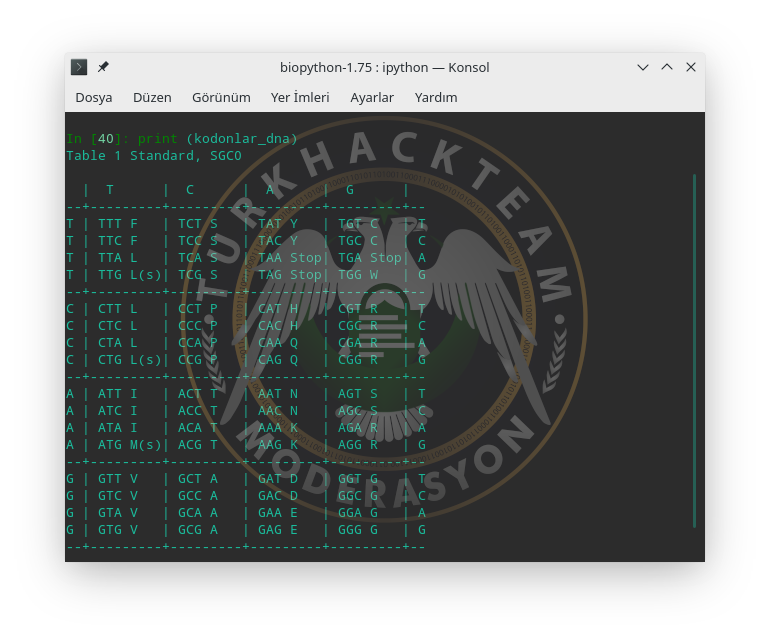Click the 'CCT P' codon cell
The width and height of the screenshot is (770, 639).
pos(198,309)
